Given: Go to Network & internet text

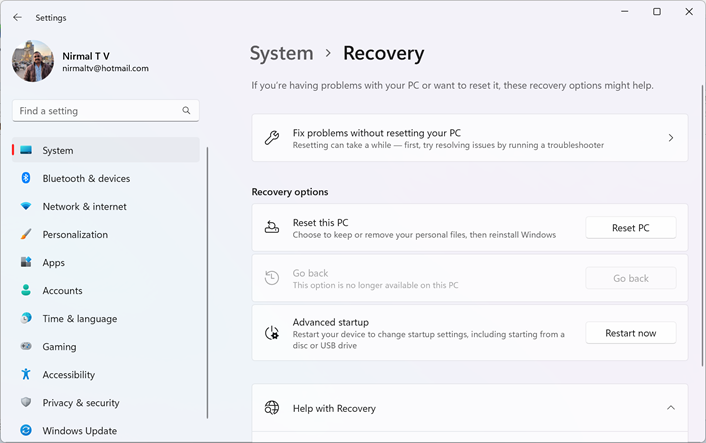Looking at the screenshot, I should pyautogui.click(x=85, y=206).
